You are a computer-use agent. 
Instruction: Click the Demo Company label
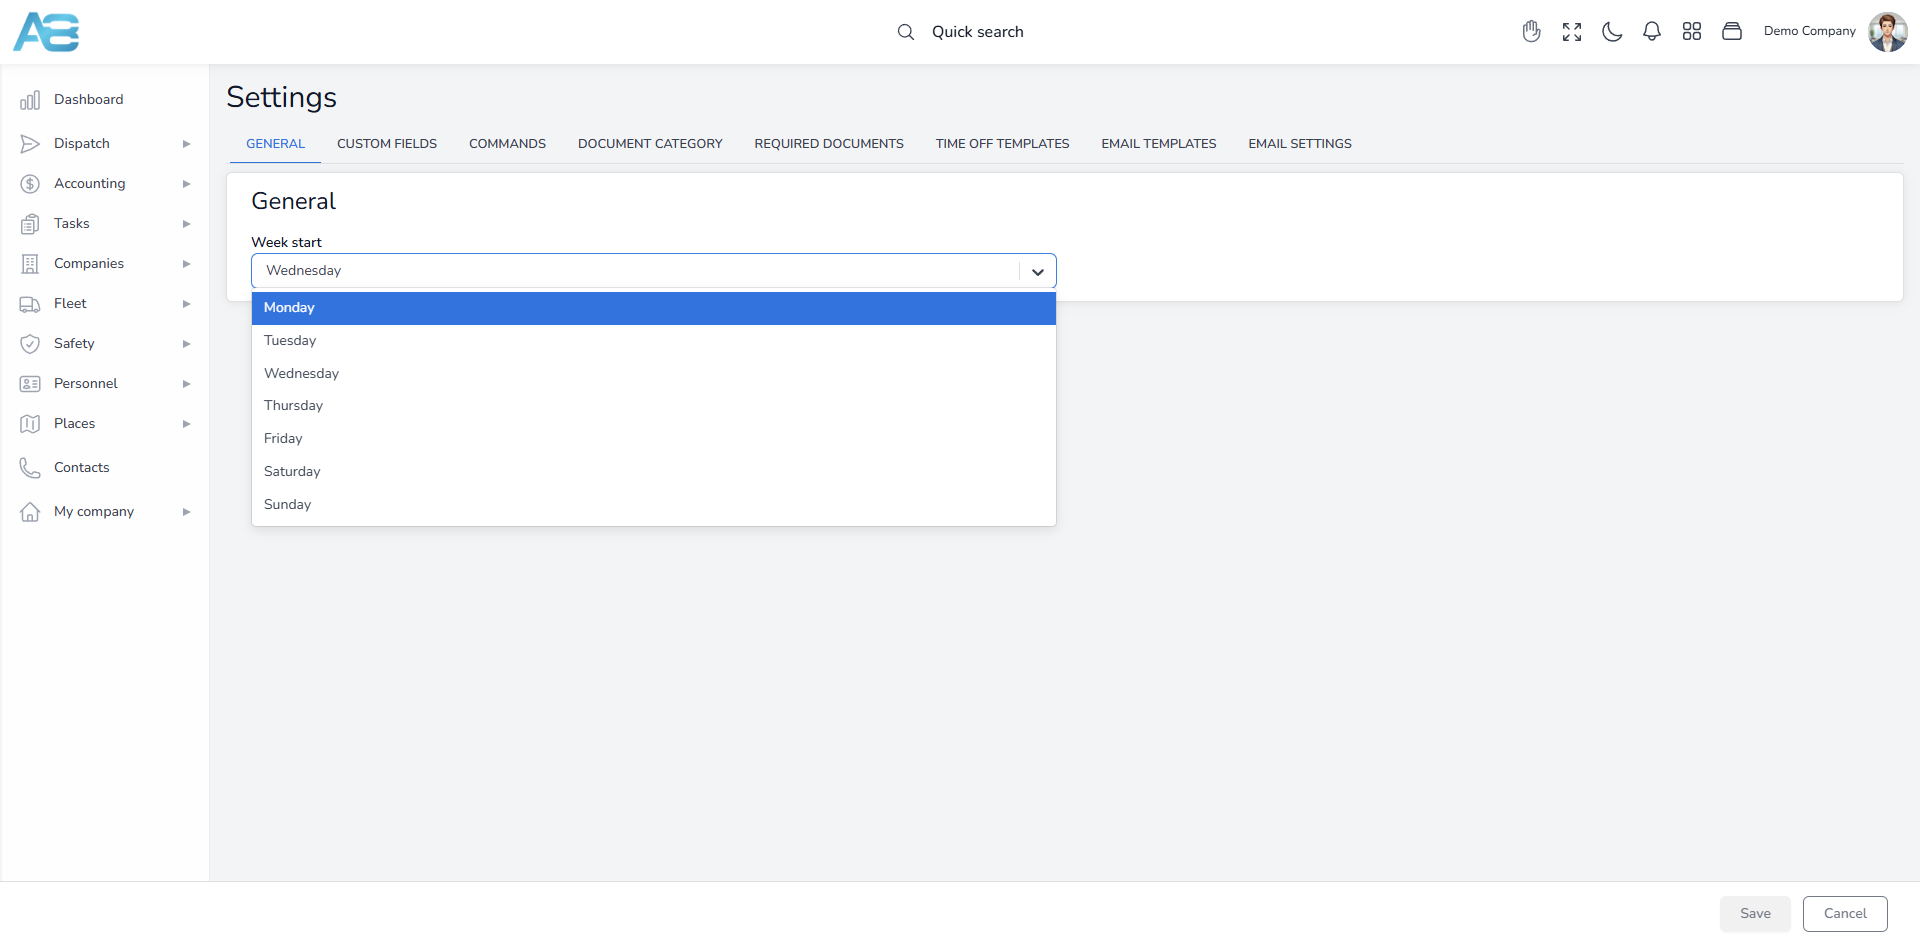(x=1809, y=31)
